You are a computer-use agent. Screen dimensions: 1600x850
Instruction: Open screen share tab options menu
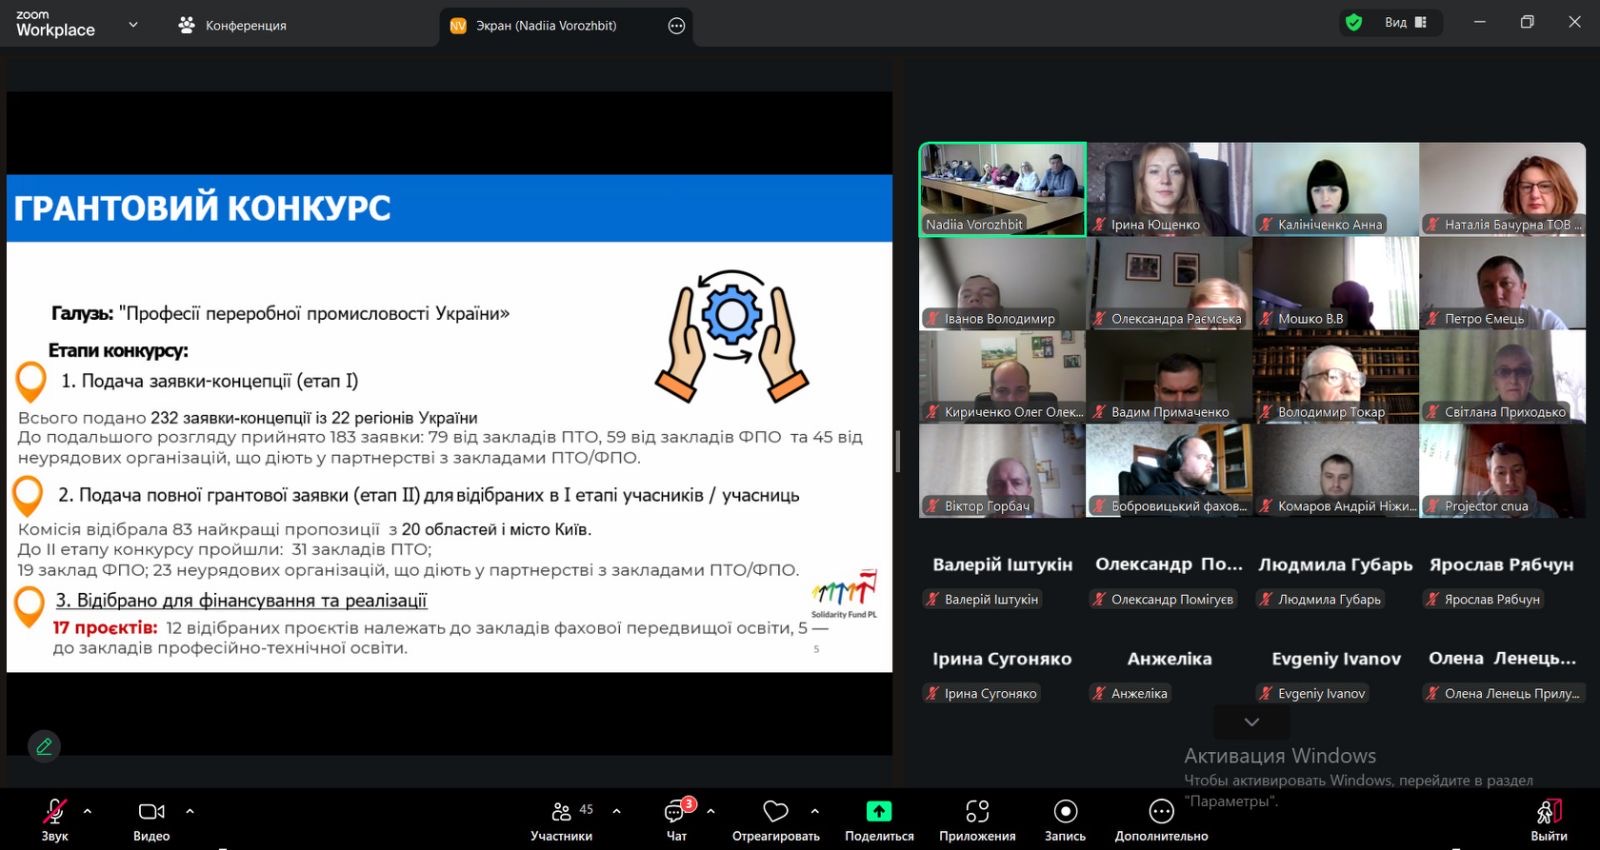(x=677, y=26)
